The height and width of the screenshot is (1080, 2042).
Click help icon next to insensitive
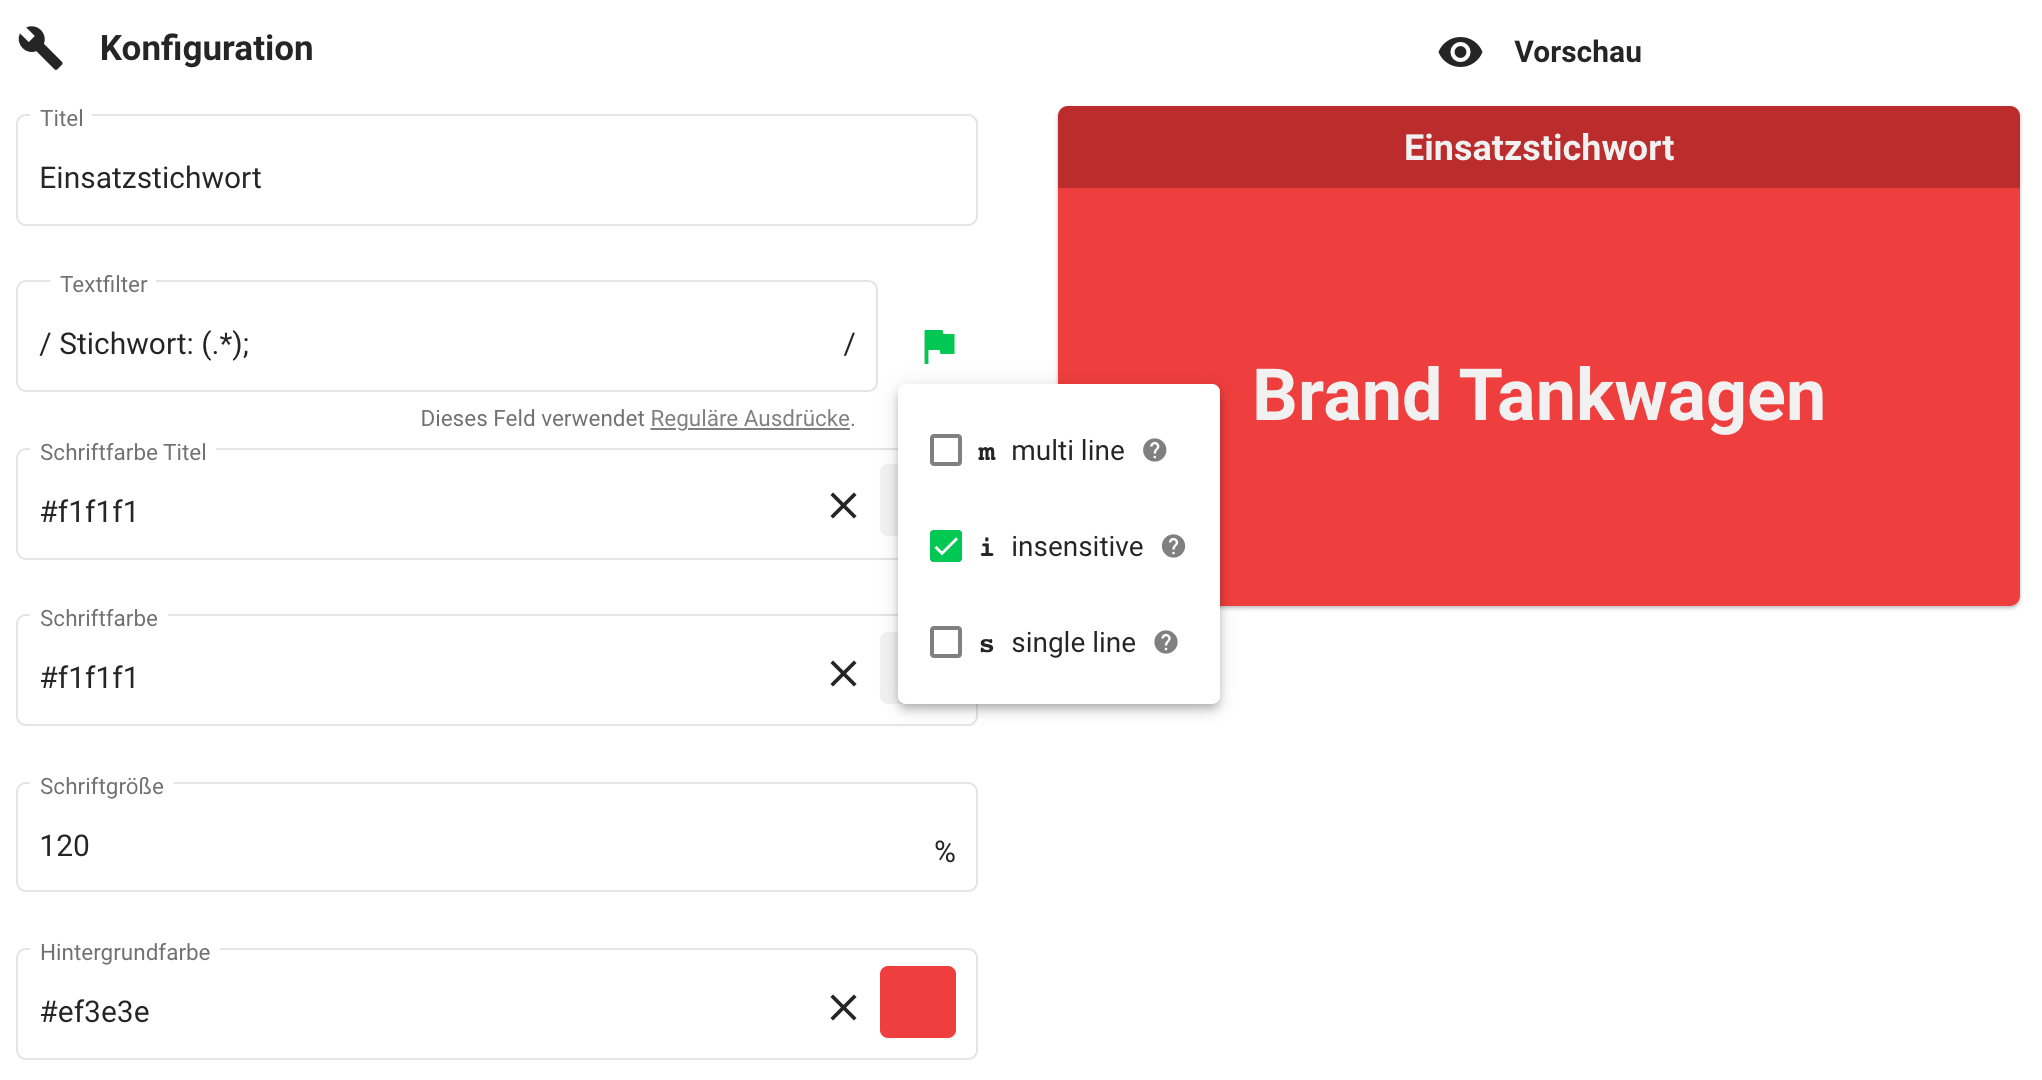pyautogui.click(x=1173, y=546)
